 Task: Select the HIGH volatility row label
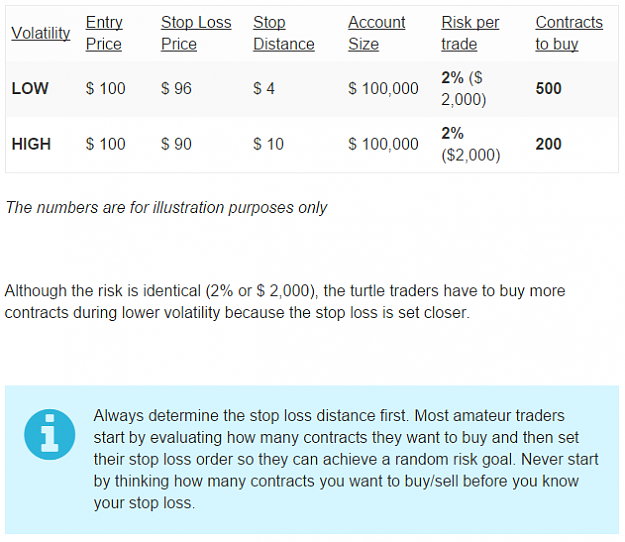coord(31,144)
